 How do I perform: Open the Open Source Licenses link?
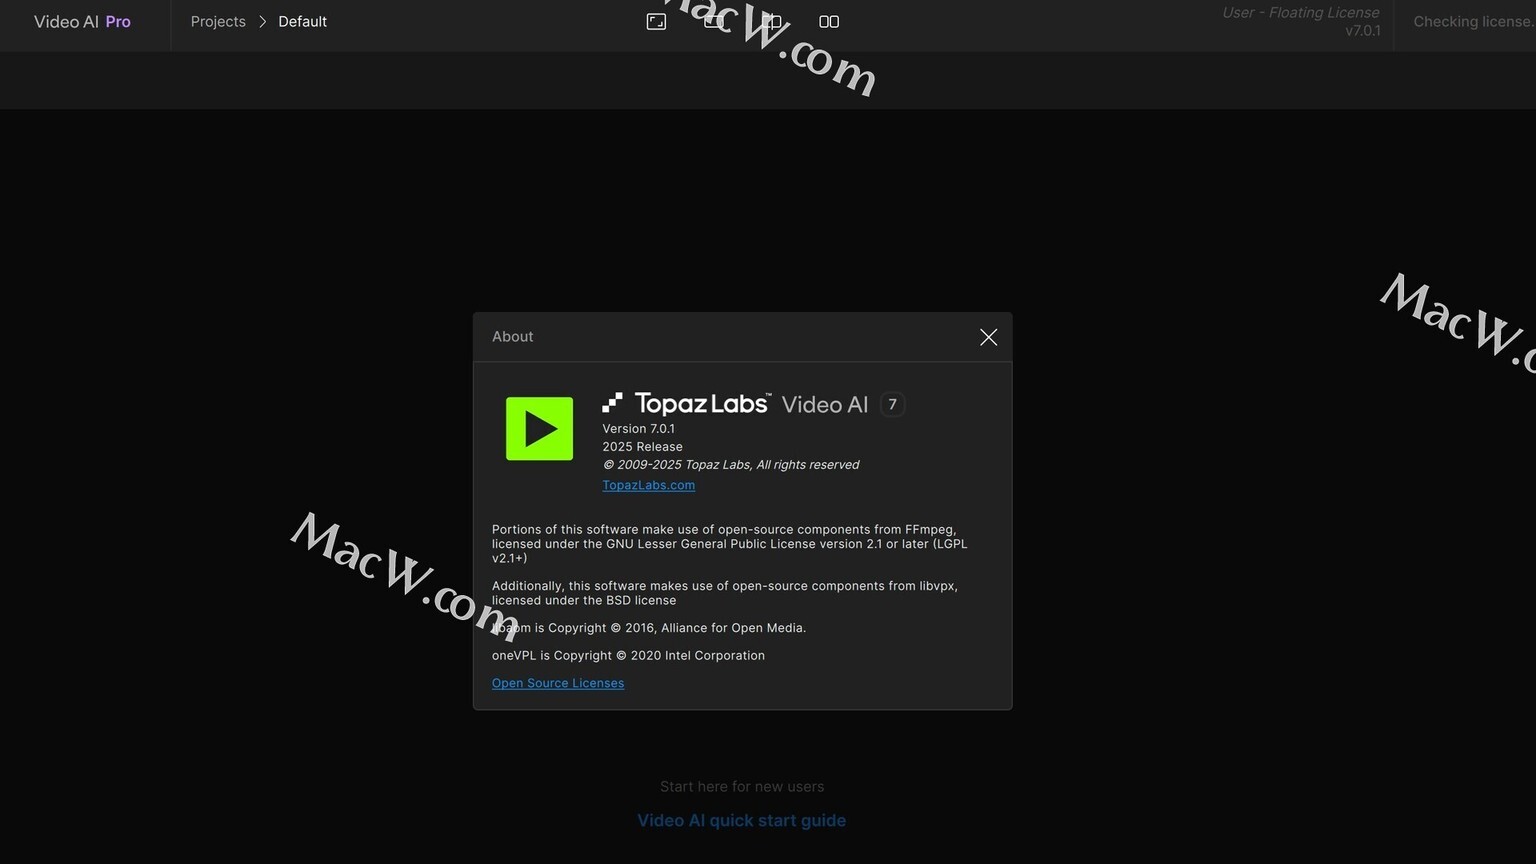[x=558, y=683]
